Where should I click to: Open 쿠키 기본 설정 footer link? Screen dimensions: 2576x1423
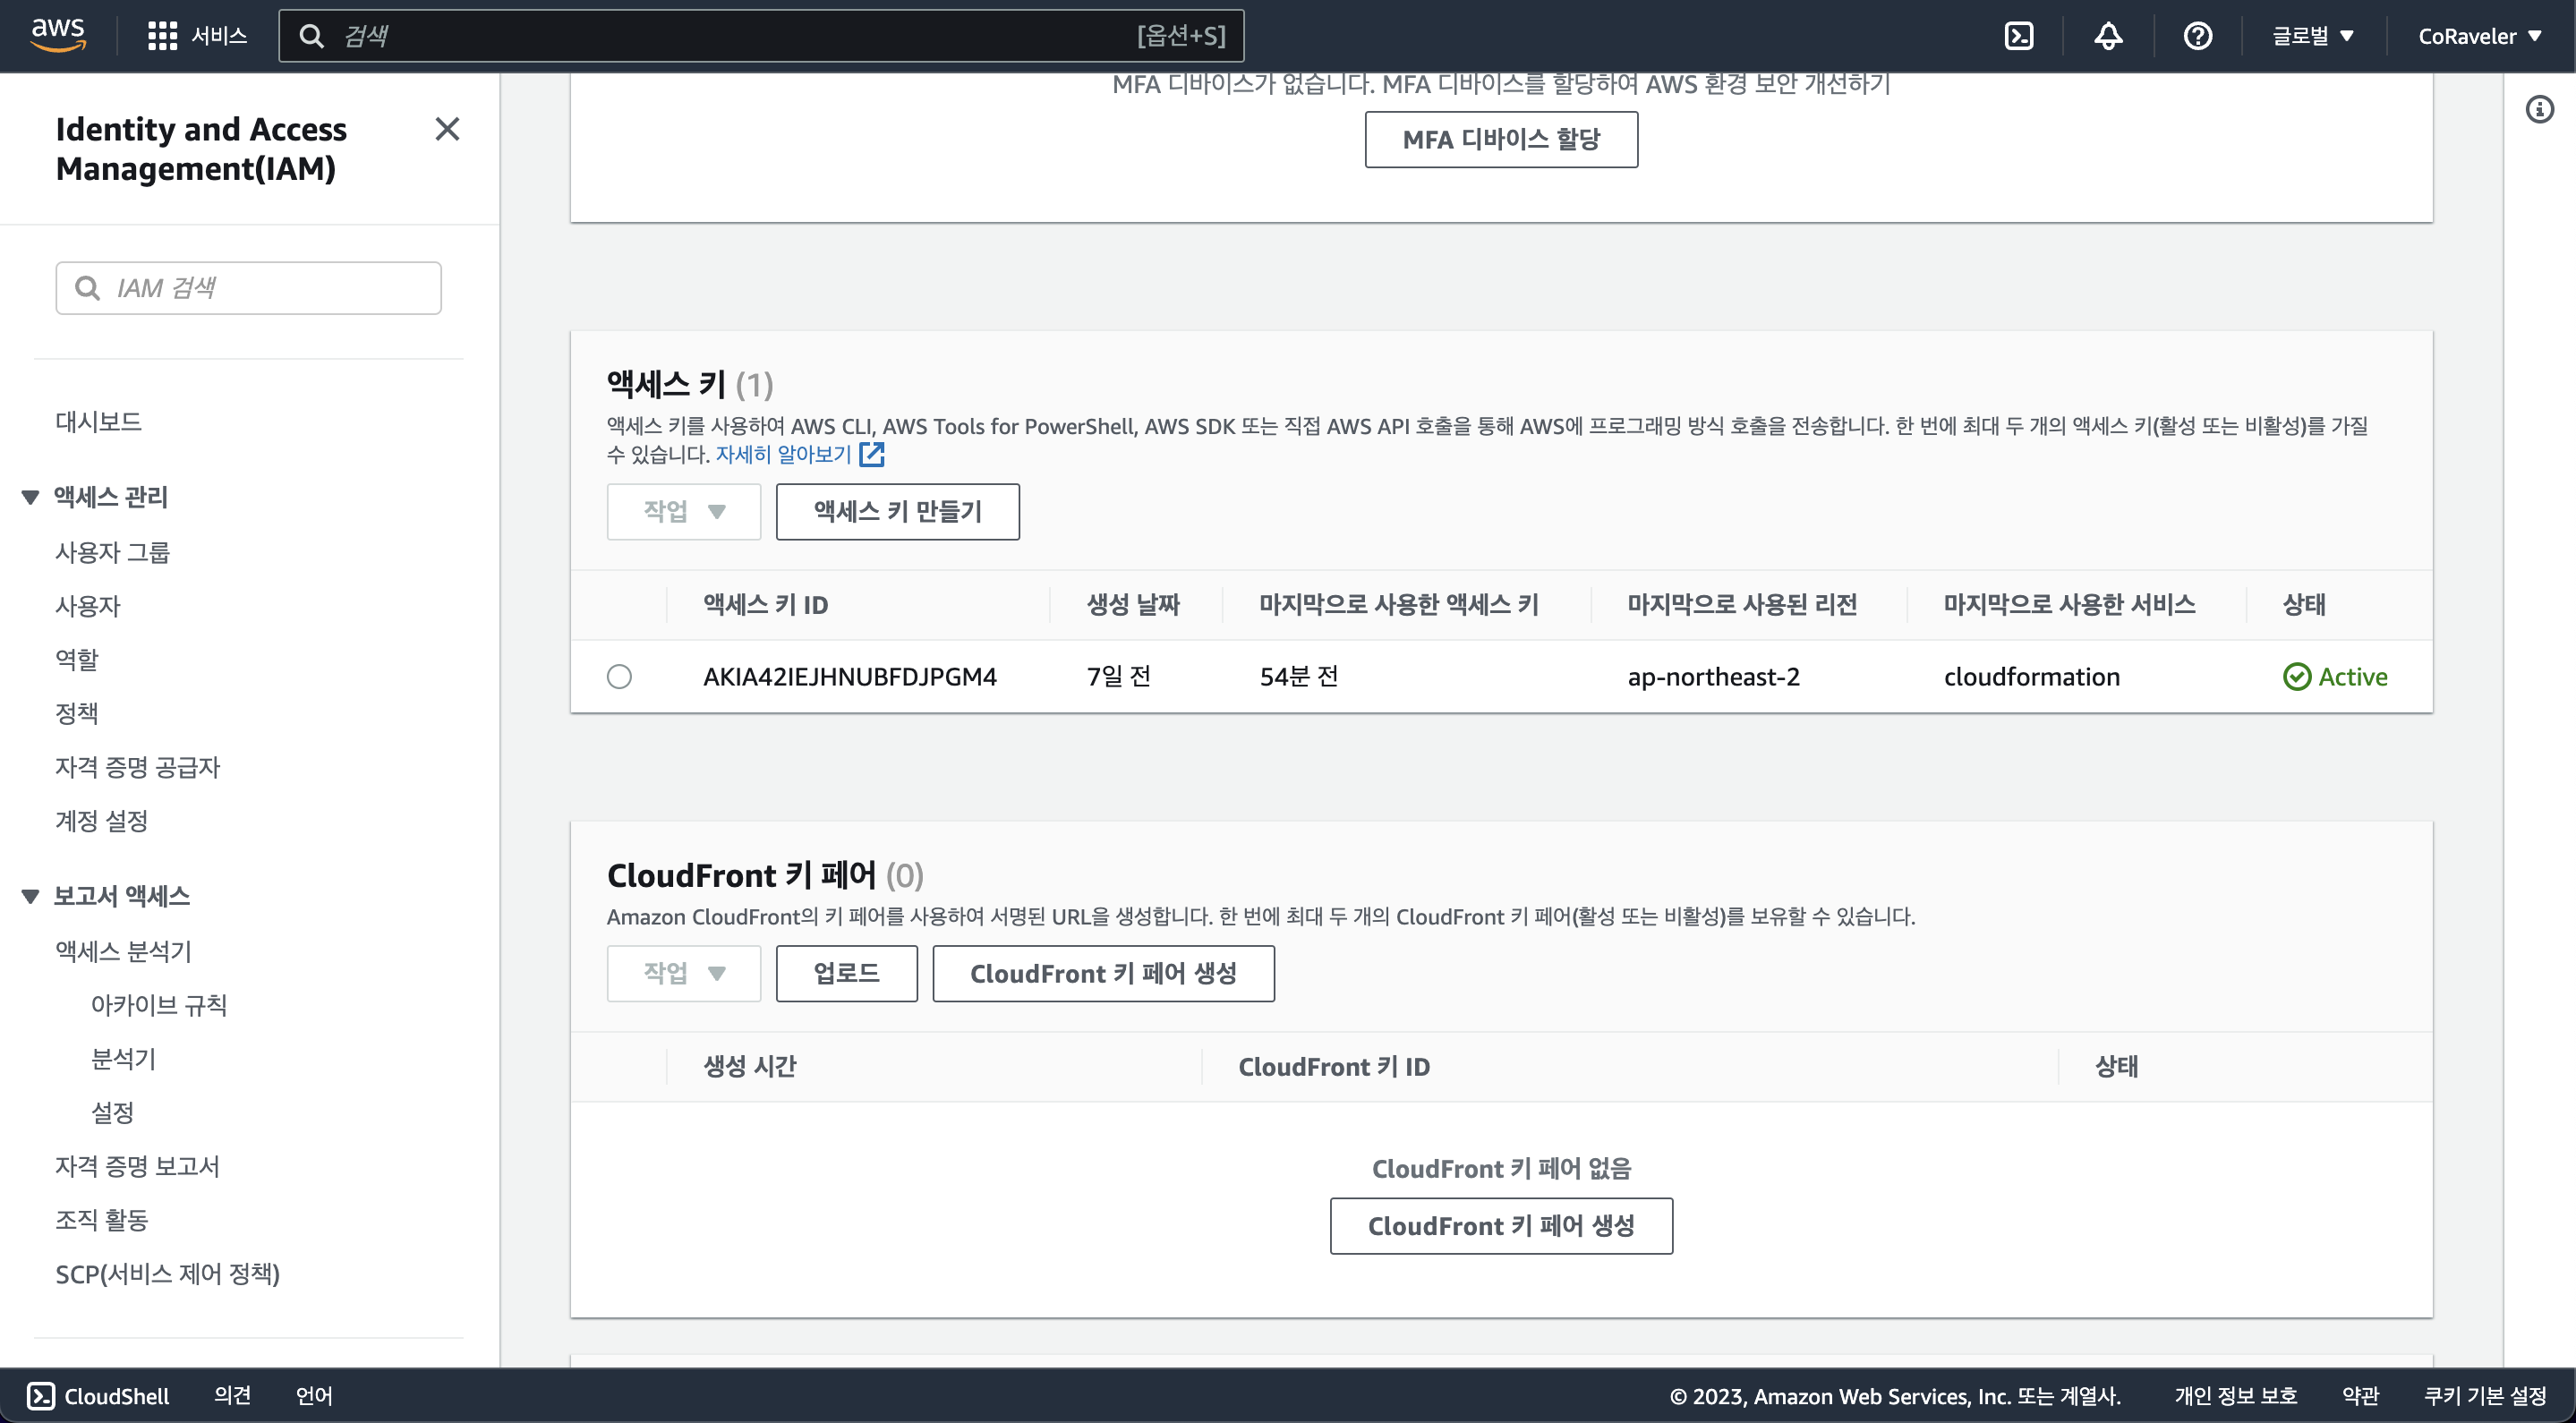(2485, 1395)
